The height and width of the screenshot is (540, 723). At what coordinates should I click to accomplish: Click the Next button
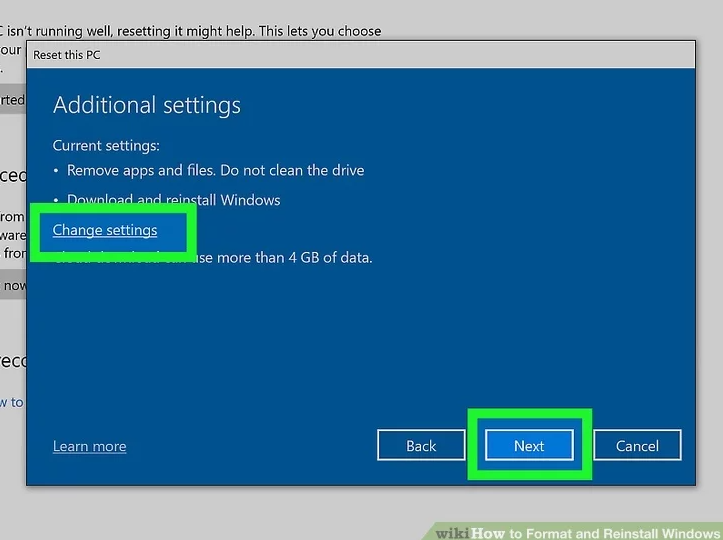coord(529,446)
